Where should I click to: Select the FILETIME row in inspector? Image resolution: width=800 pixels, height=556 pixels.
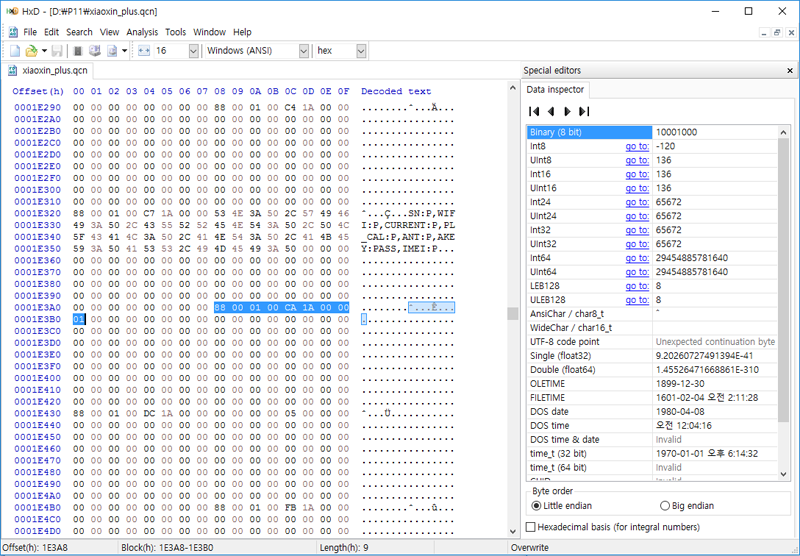click(652, 397)
